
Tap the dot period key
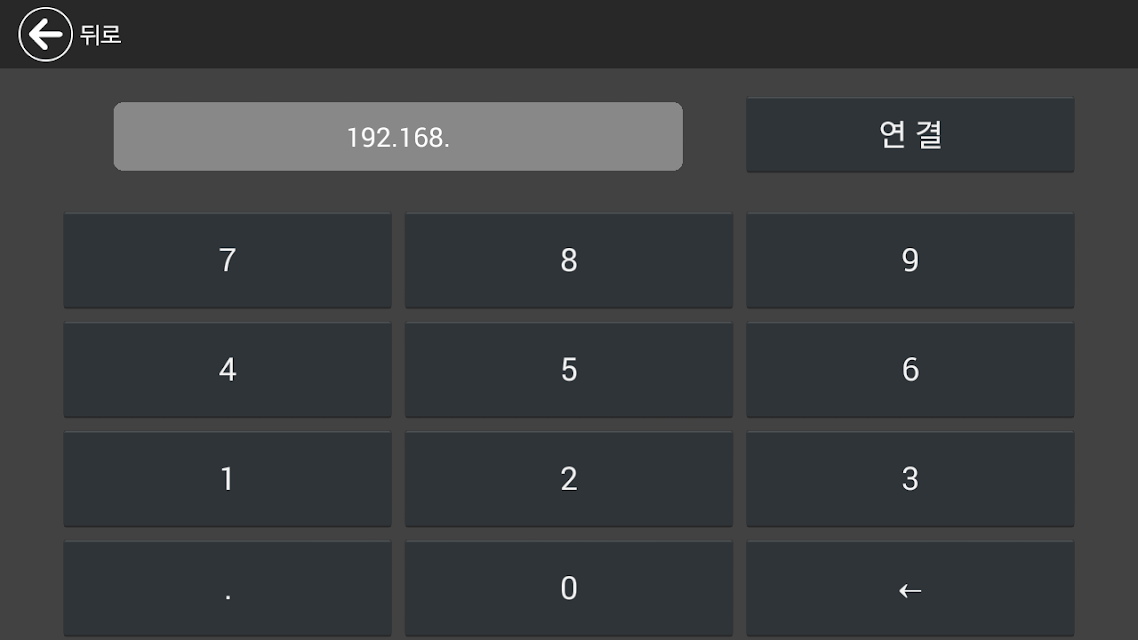click(227, 588)
